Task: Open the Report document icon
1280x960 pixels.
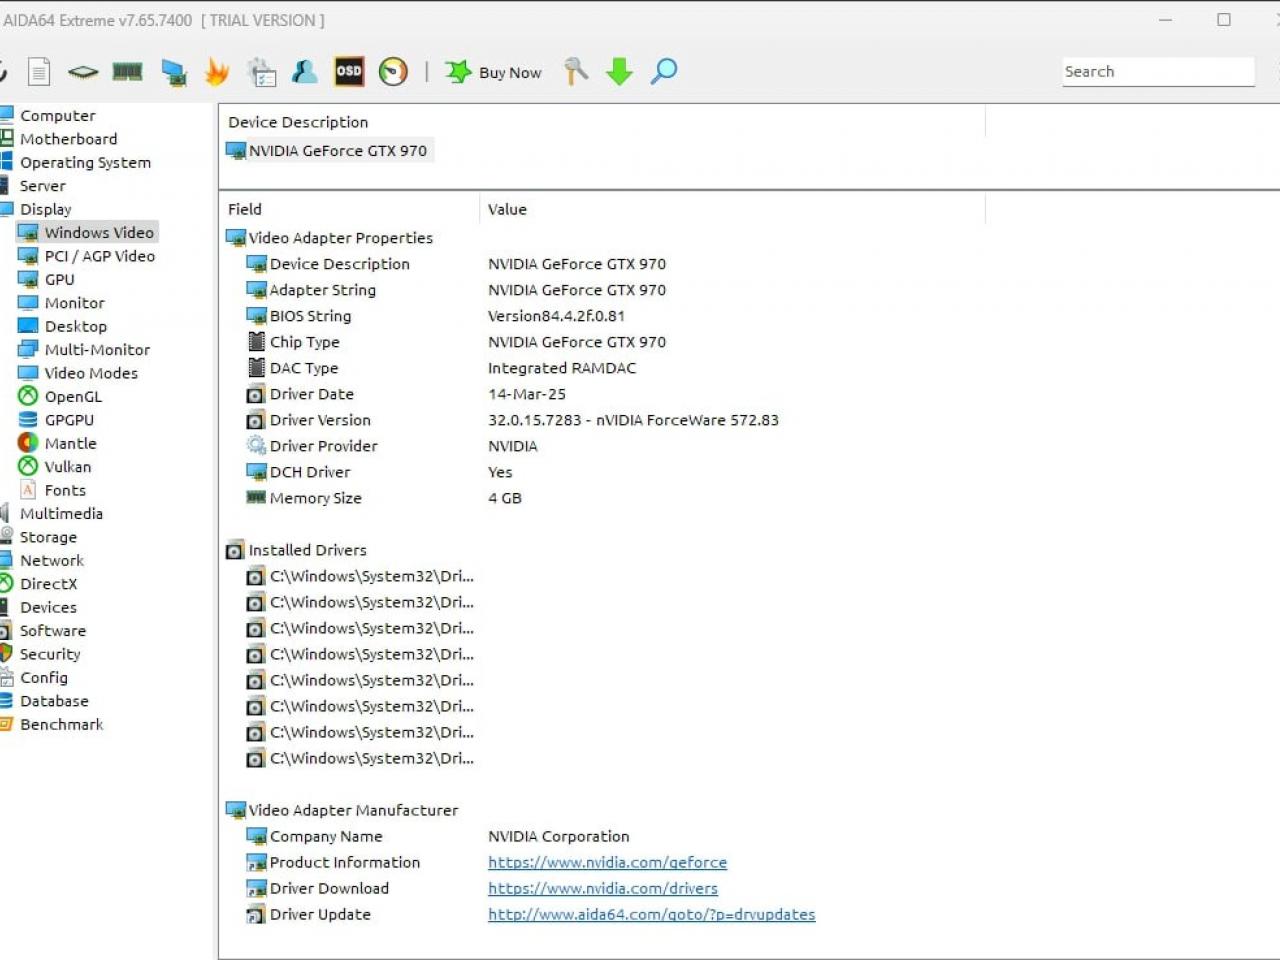Action: point(39,72)
